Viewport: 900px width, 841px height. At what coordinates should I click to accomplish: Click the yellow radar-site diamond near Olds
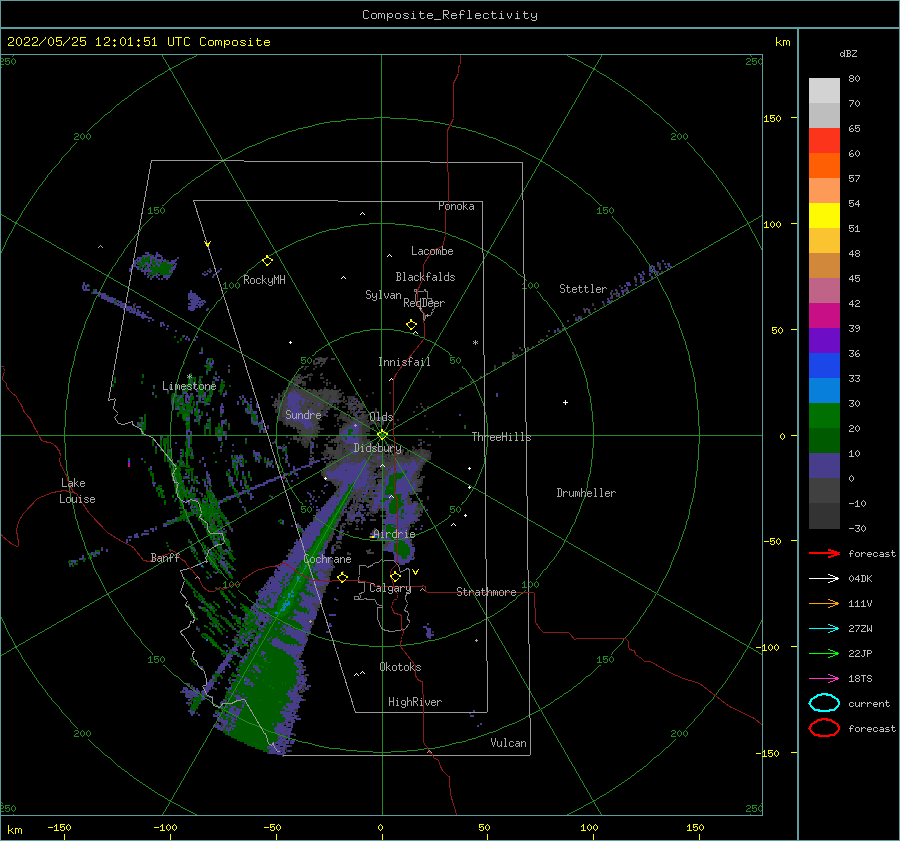(x=382, y=435)
